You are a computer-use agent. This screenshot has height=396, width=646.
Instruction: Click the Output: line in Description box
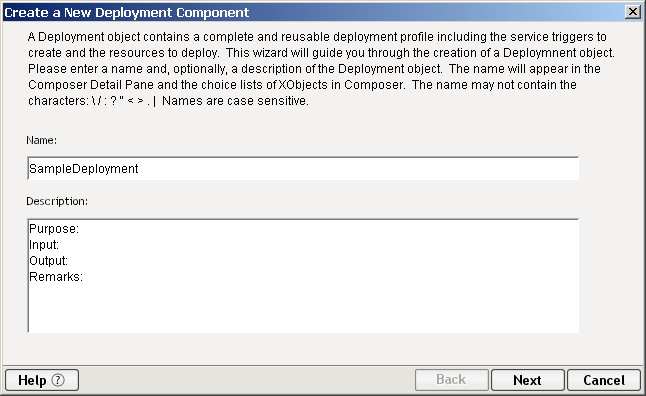(49, 260)
